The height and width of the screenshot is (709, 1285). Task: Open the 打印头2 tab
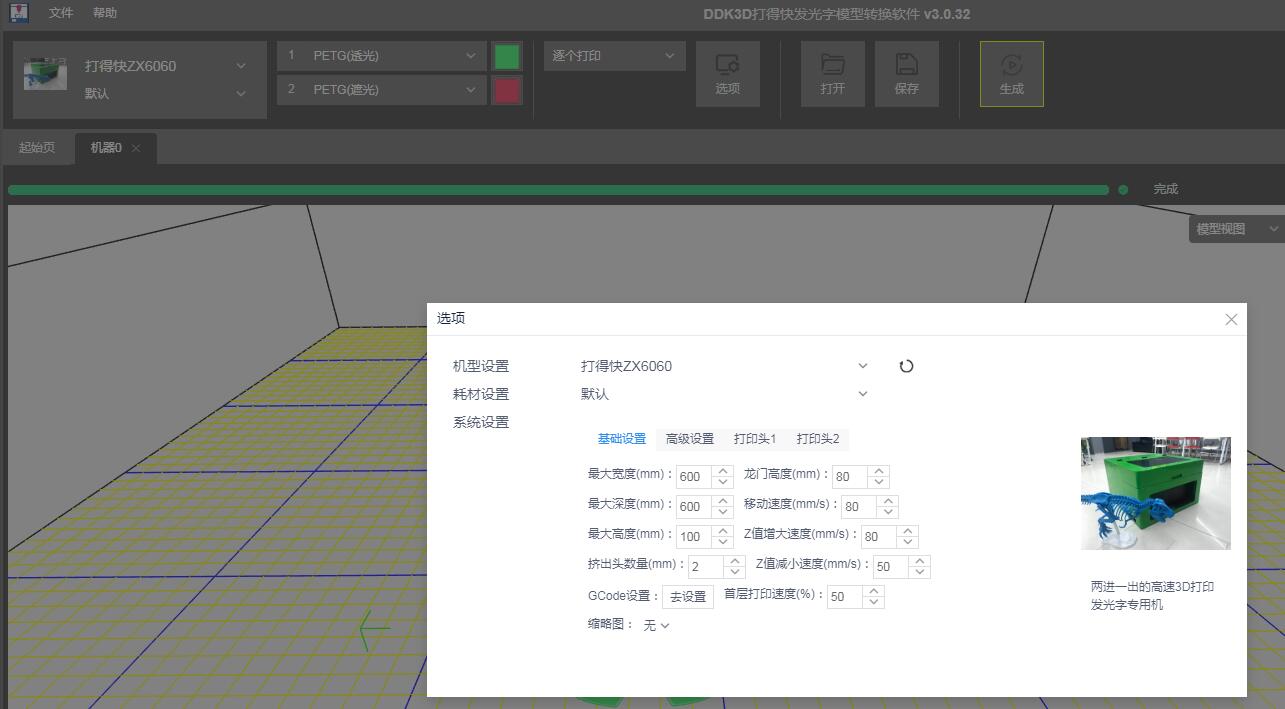(818, 439)
